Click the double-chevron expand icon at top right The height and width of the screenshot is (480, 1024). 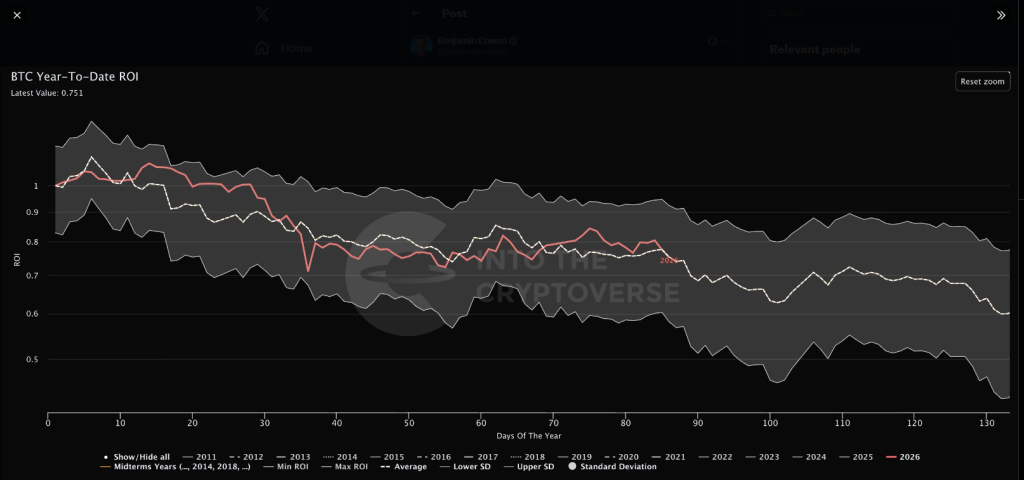click(x=1001, y=15)
